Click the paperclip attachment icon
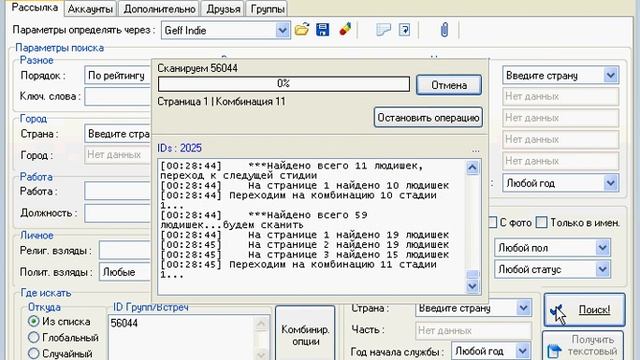640x360 pixels. tap(444, 30)
